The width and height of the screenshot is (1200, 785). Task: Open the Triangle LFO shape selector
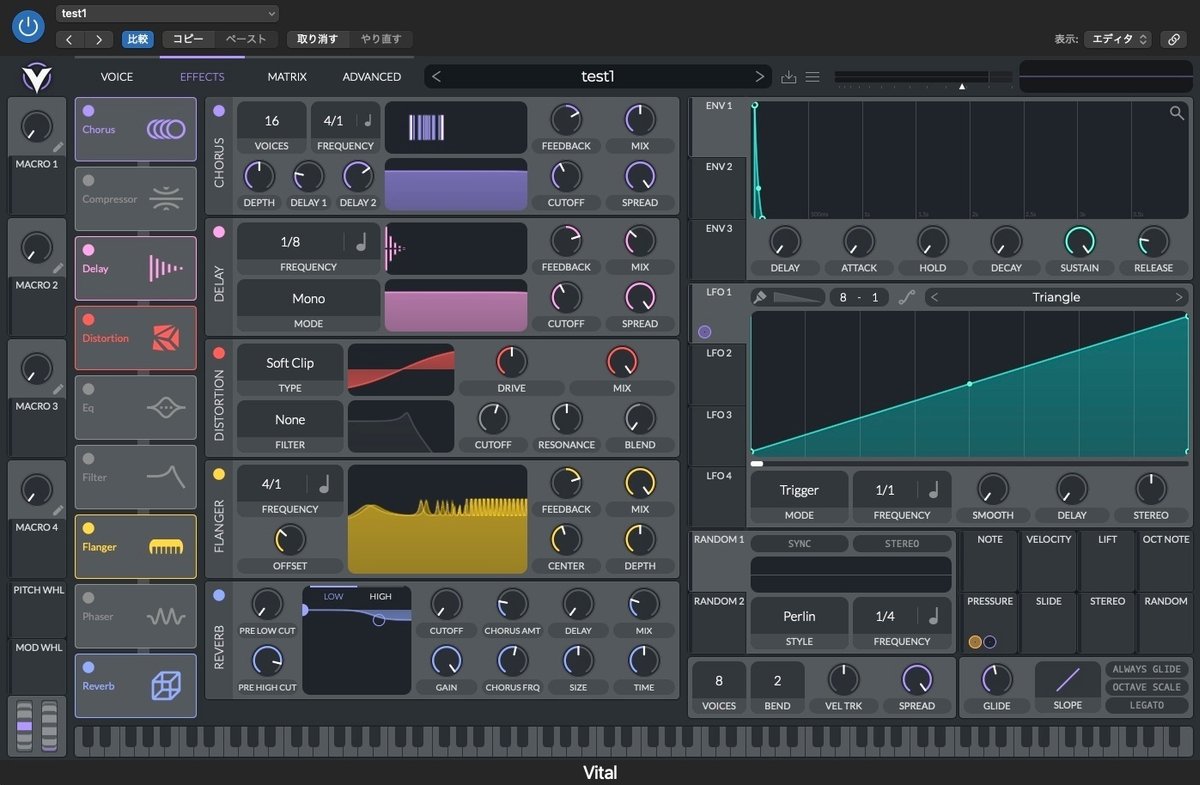click(1055, 297)
